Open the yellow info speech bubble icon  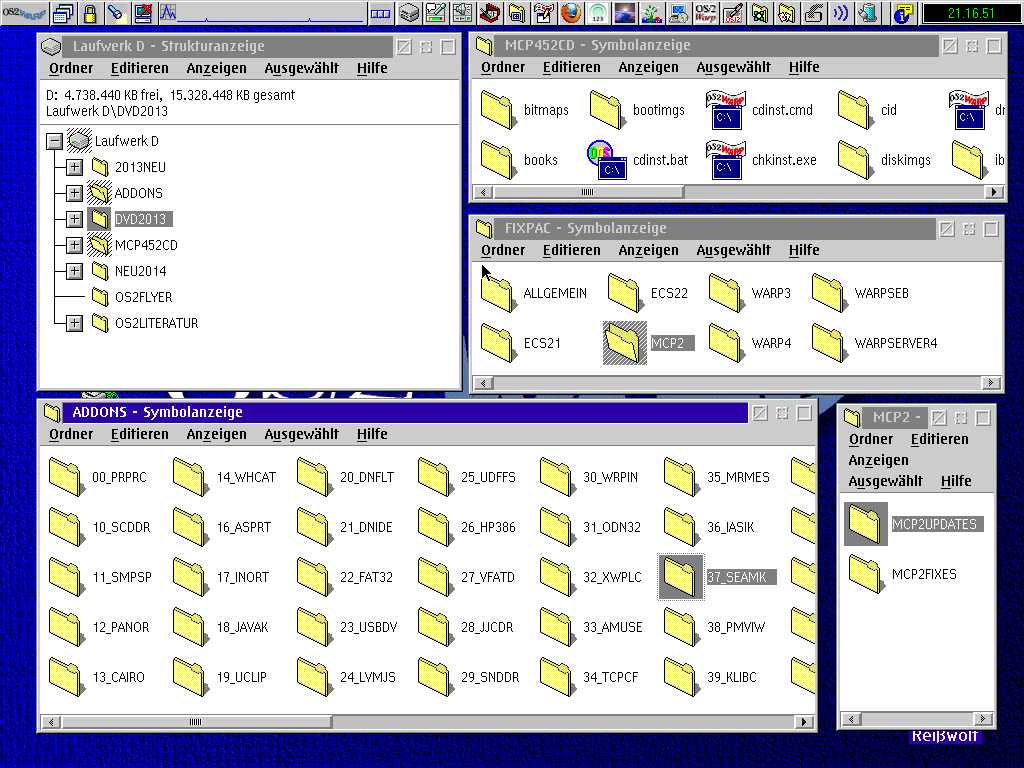904,13
